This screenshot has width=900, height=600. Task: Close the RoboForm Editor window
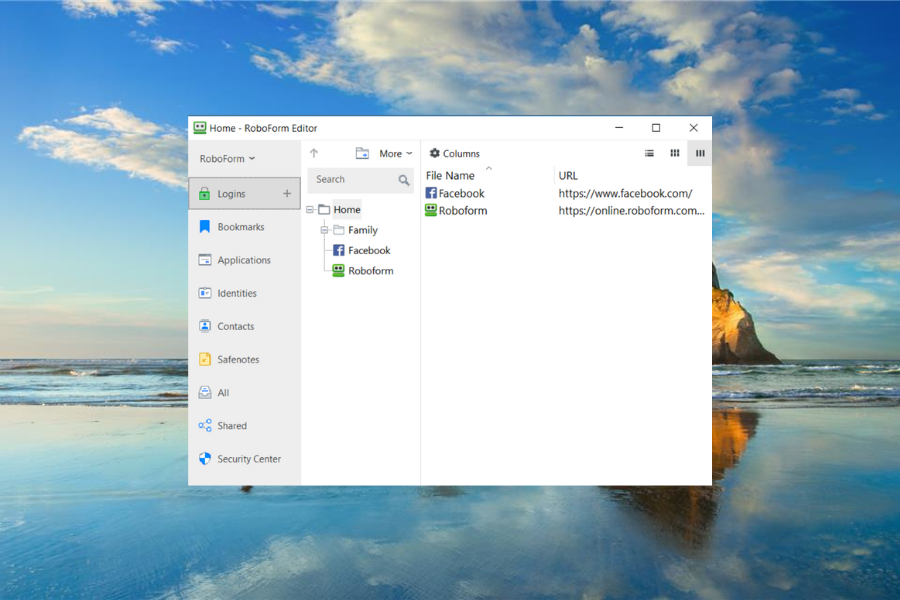point(693,128)
